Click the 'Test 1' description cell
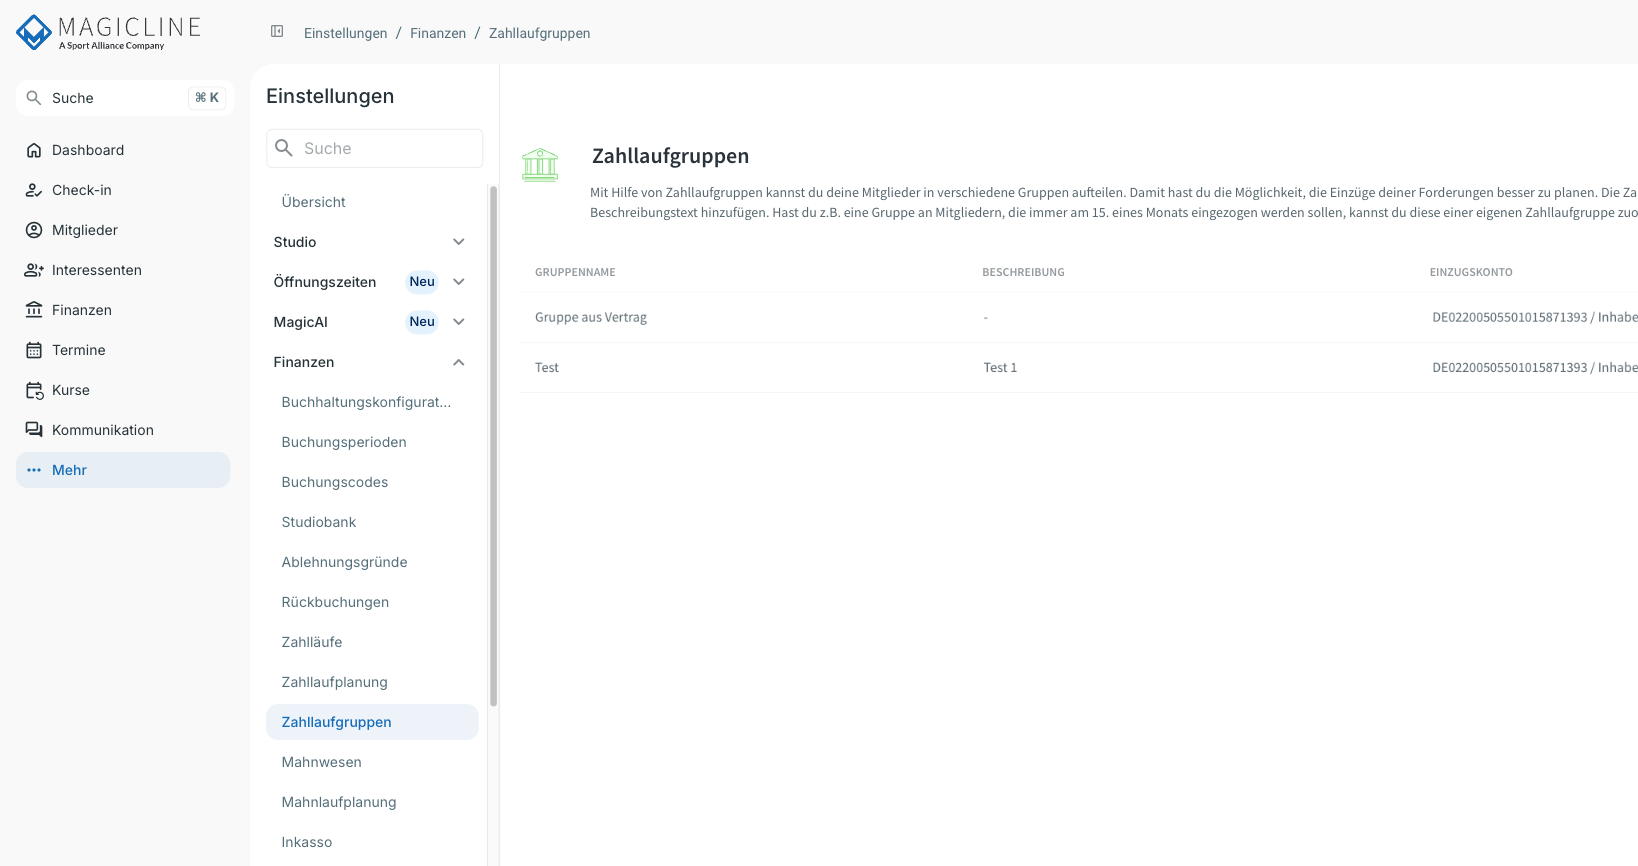The width and height of the screenshot is (1638, 866). (x=1000, y=367)
